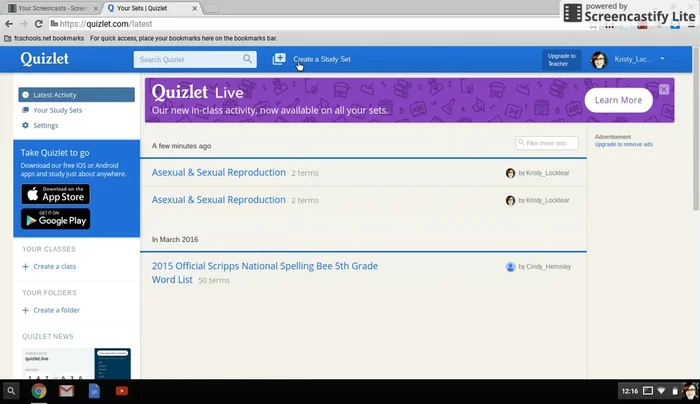Click the Upgrade to Teacher button
The image size is (700, 404).
[560, 60]
